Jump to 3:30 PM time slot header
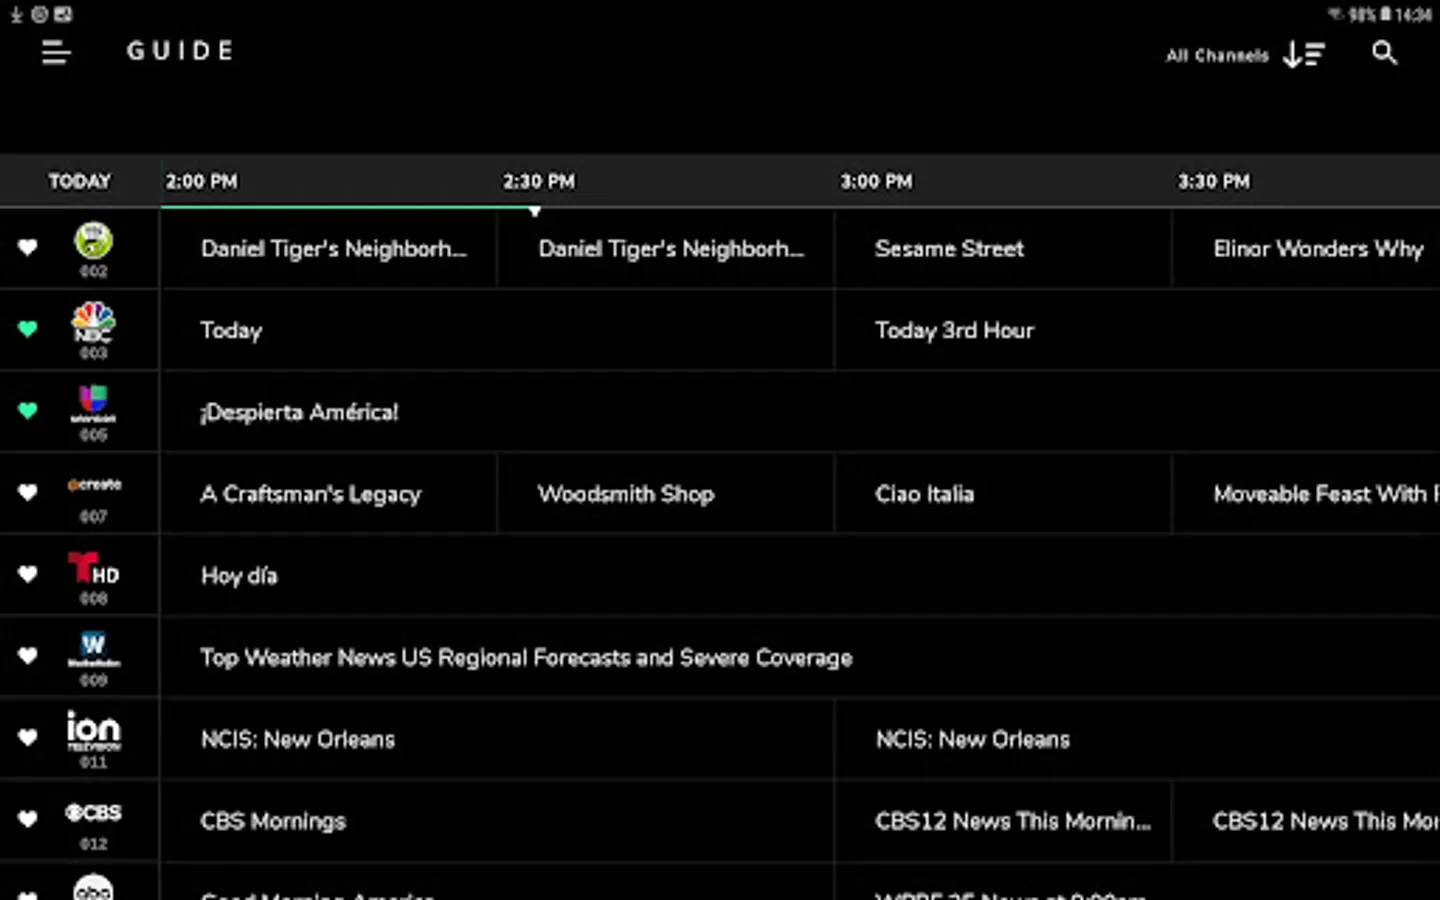The height and width of the screenshot is (900, 1440). [1213, 181]
